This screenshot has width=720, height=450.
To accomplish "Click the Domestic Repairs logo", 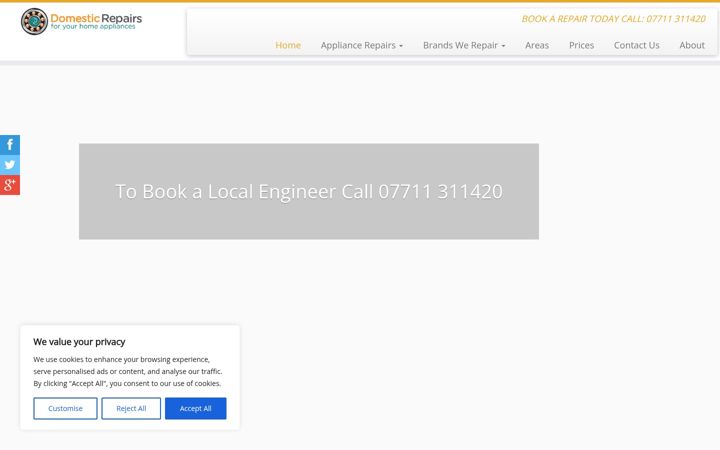I will point(81,21).
